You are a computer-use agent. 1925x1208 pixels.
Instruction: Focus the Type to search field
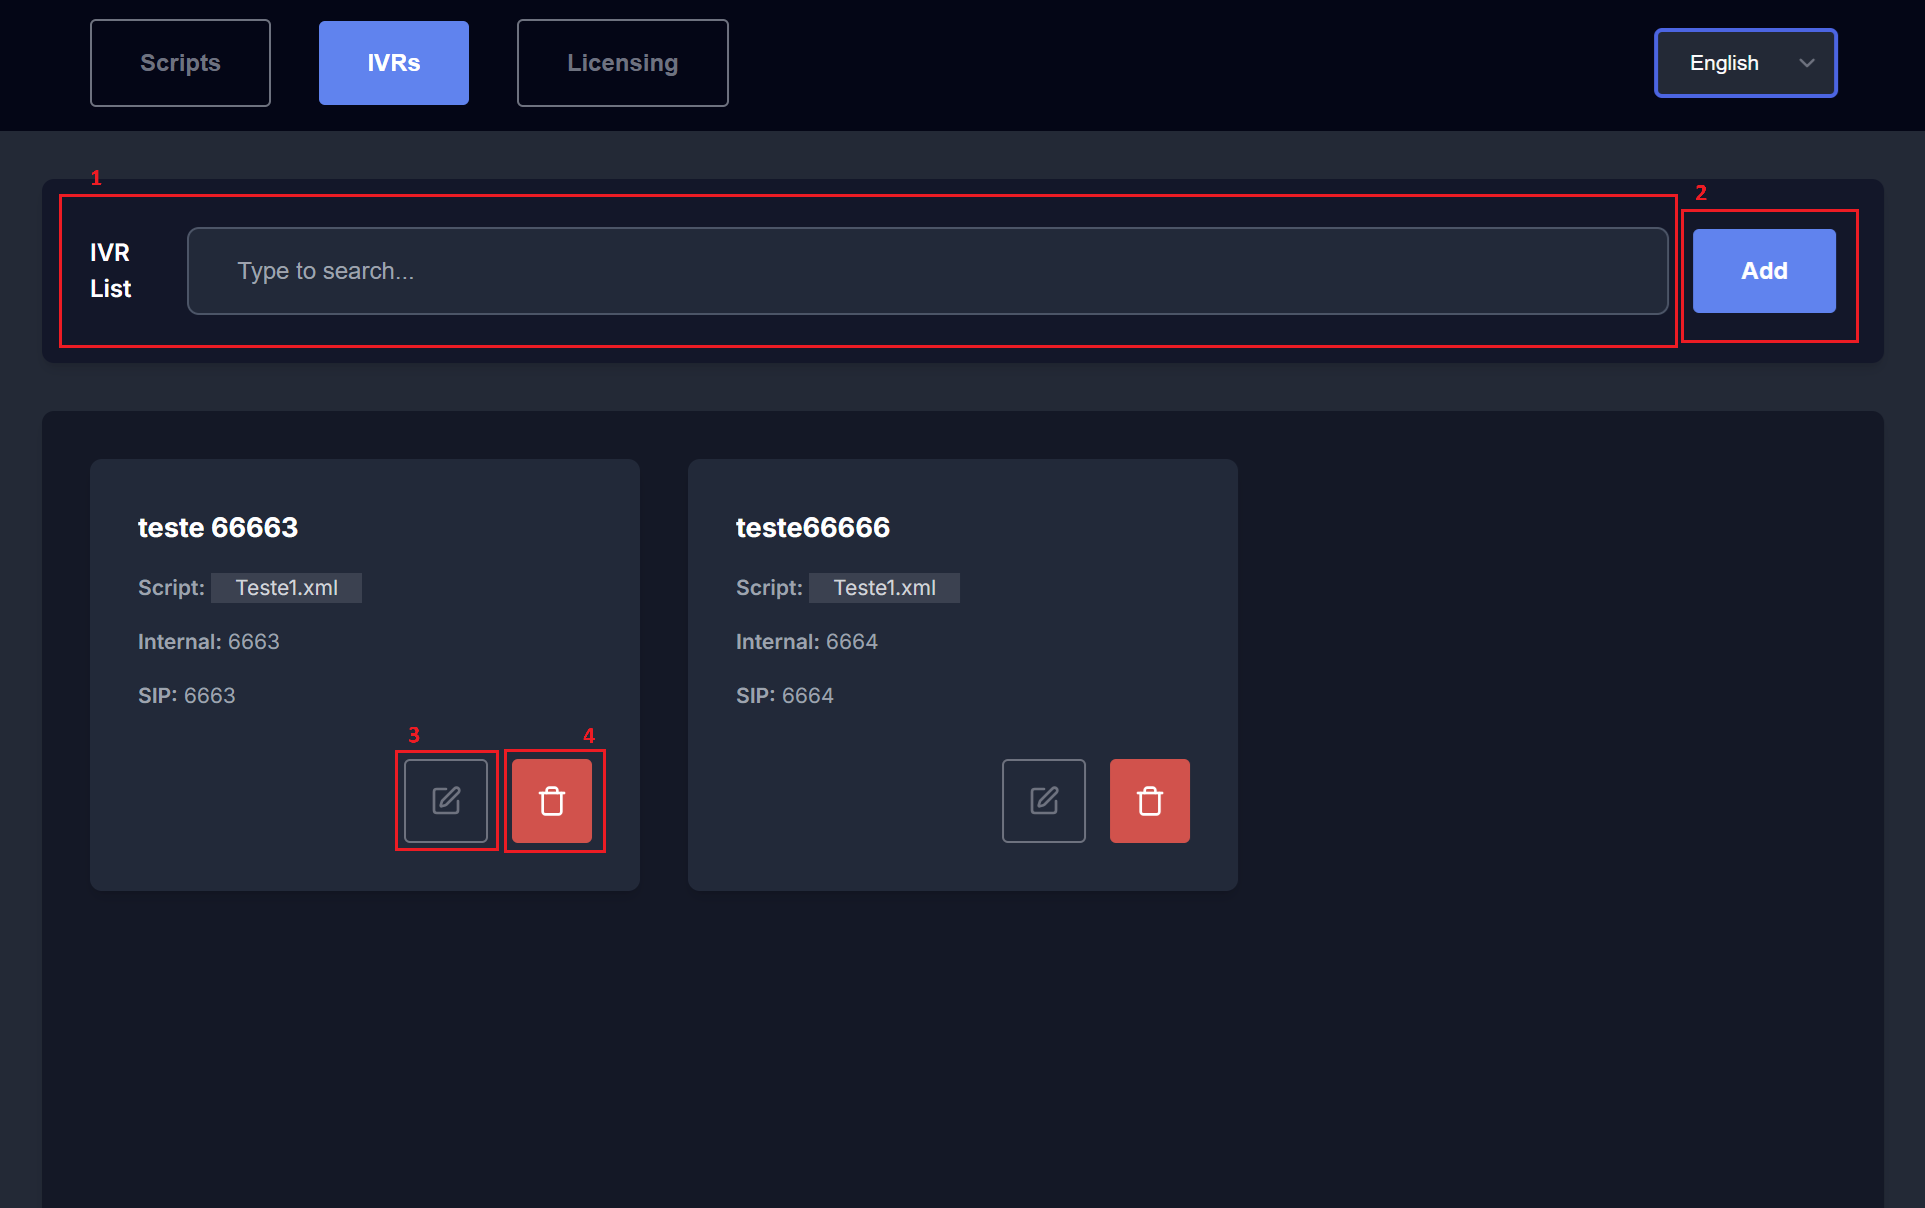point(926,271)
